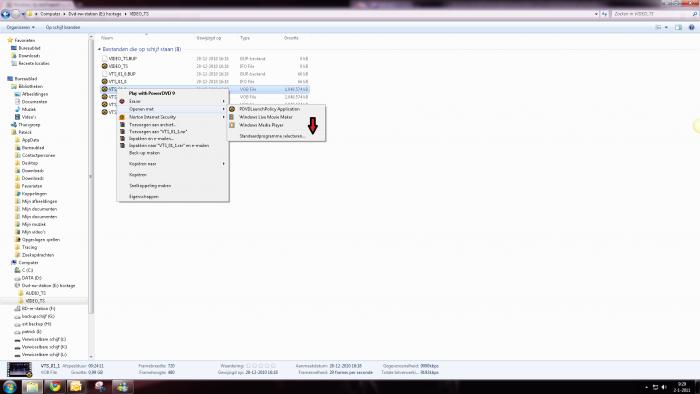Select PDVDLaunchPolicy Application in submenu
This screenshot has width=700, height=394.
pyautogui.click(x=269, y=109)
